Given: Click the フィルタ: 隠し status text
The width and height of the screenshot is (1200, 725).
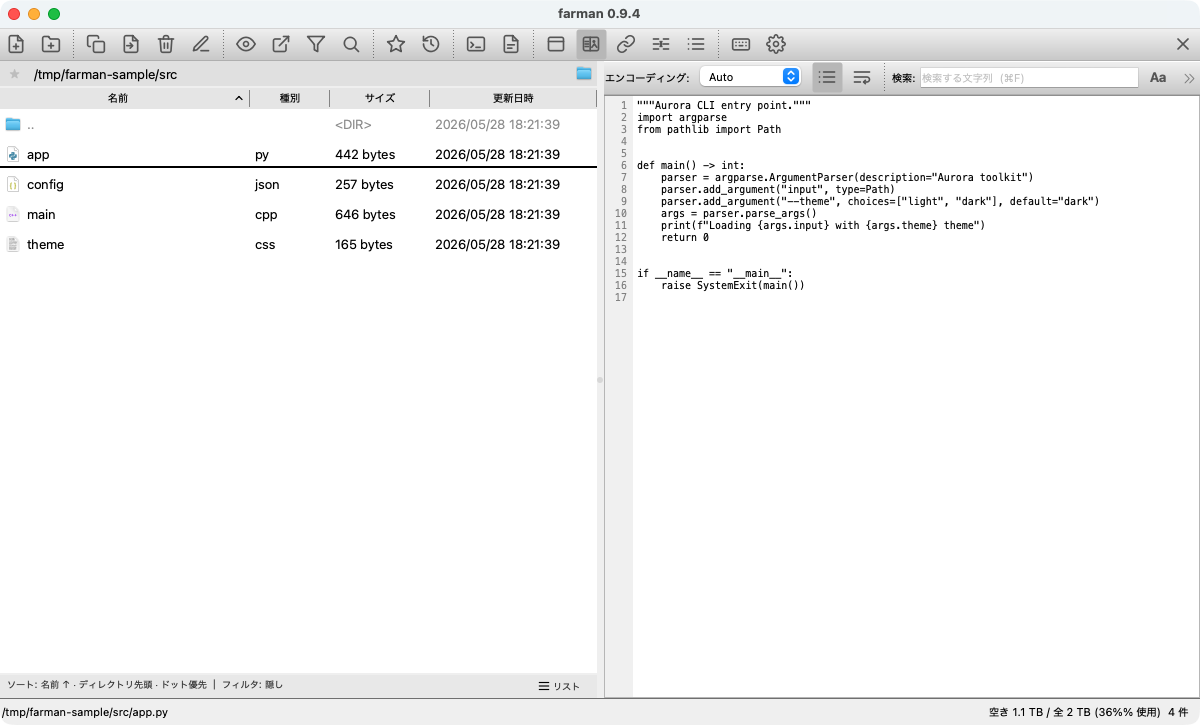Looking at the screenshot, I should click(252, 685).
